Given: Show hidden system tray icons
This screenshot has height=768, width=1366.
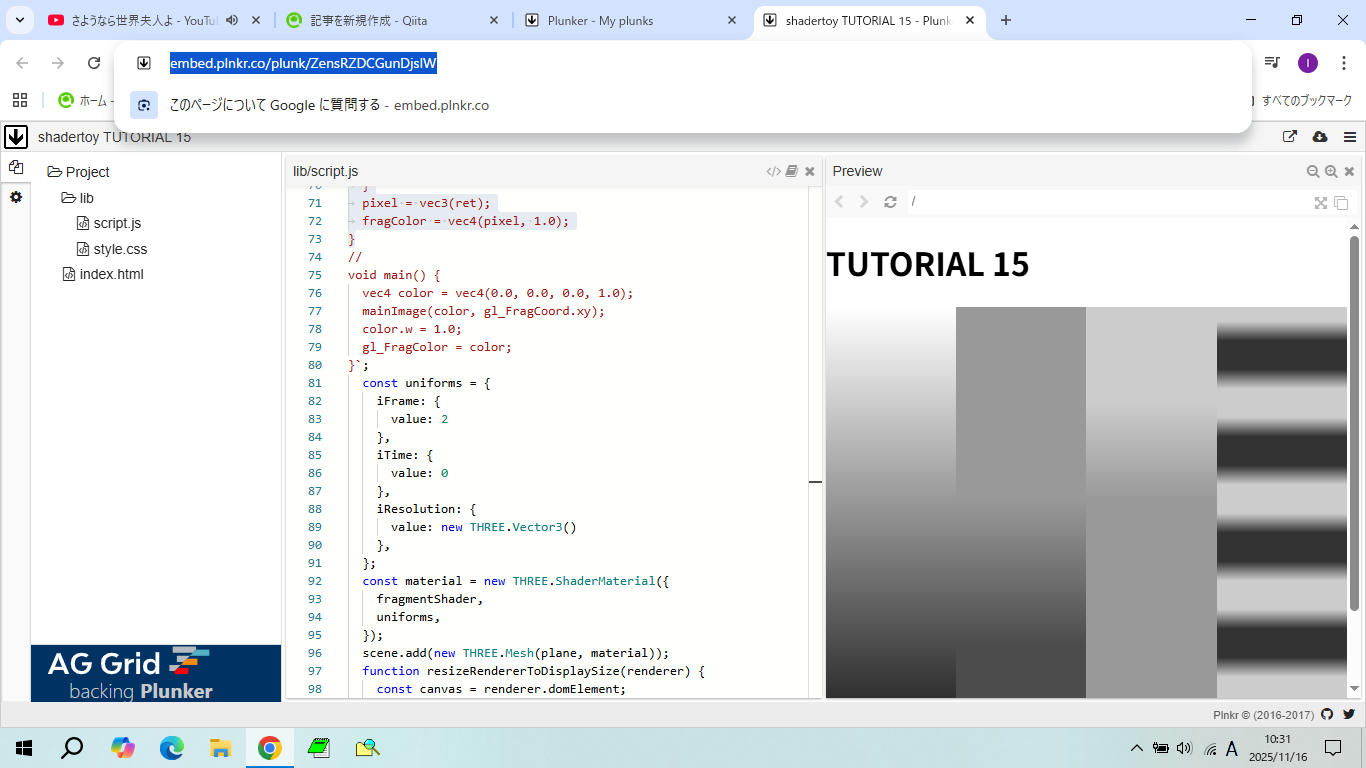Looking at the screenshot, I should click(x=1136, y=748).
